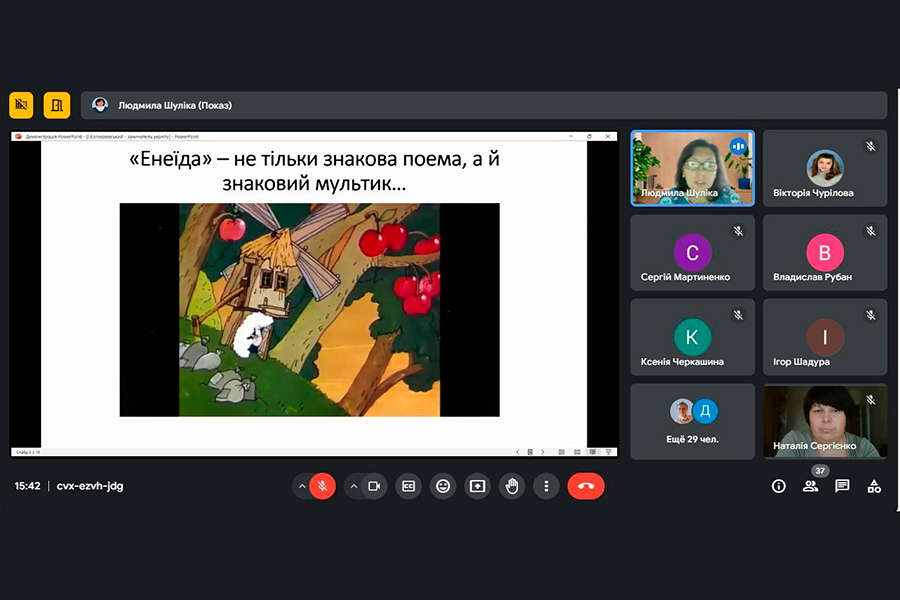Select Ігор Шадура participant tile
This screenshot has width=900, height=600.
pos(825,337)
